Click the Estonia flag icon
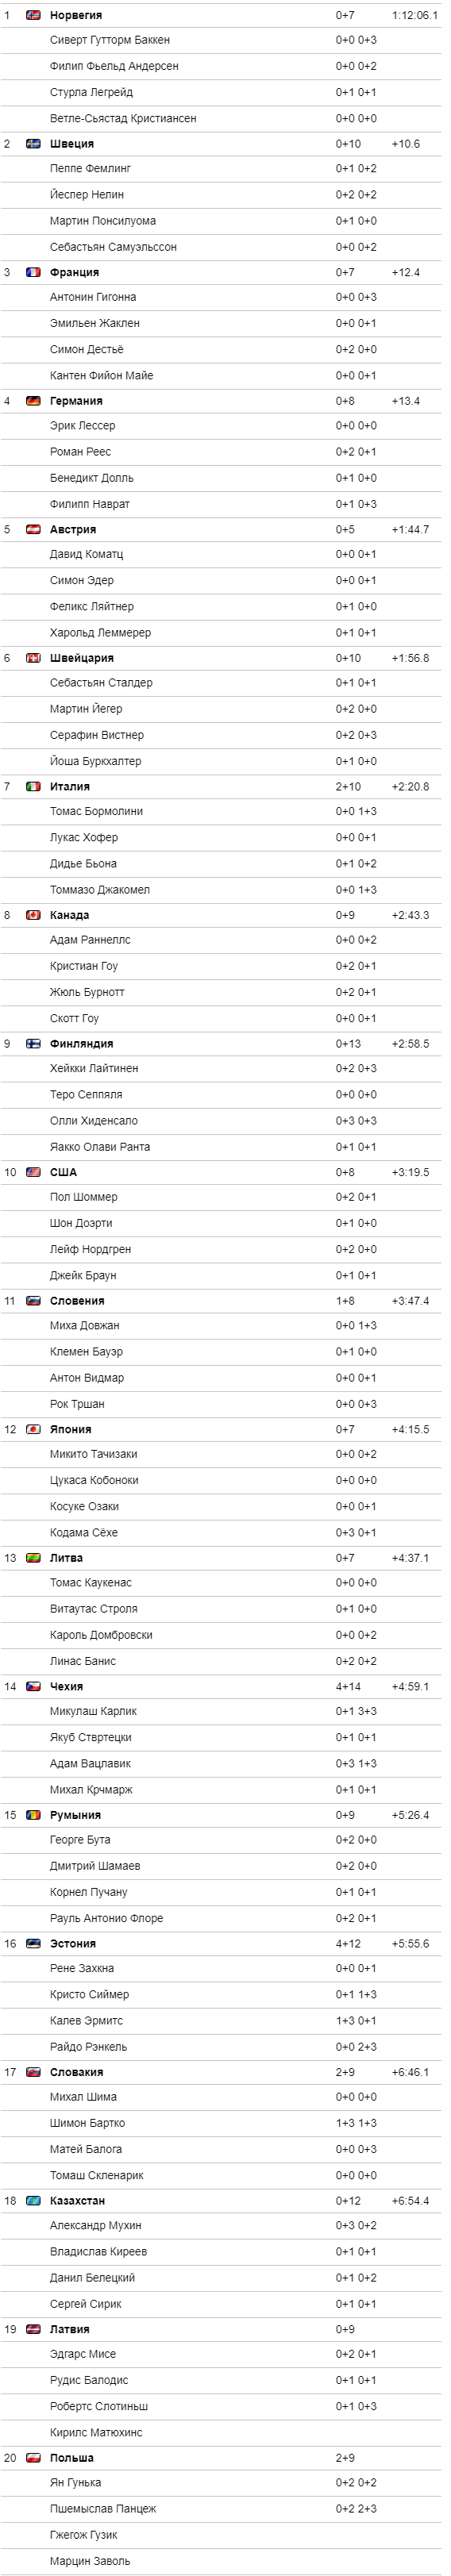This screenshot has height=2576, width=451. (x=33, y=1944)
